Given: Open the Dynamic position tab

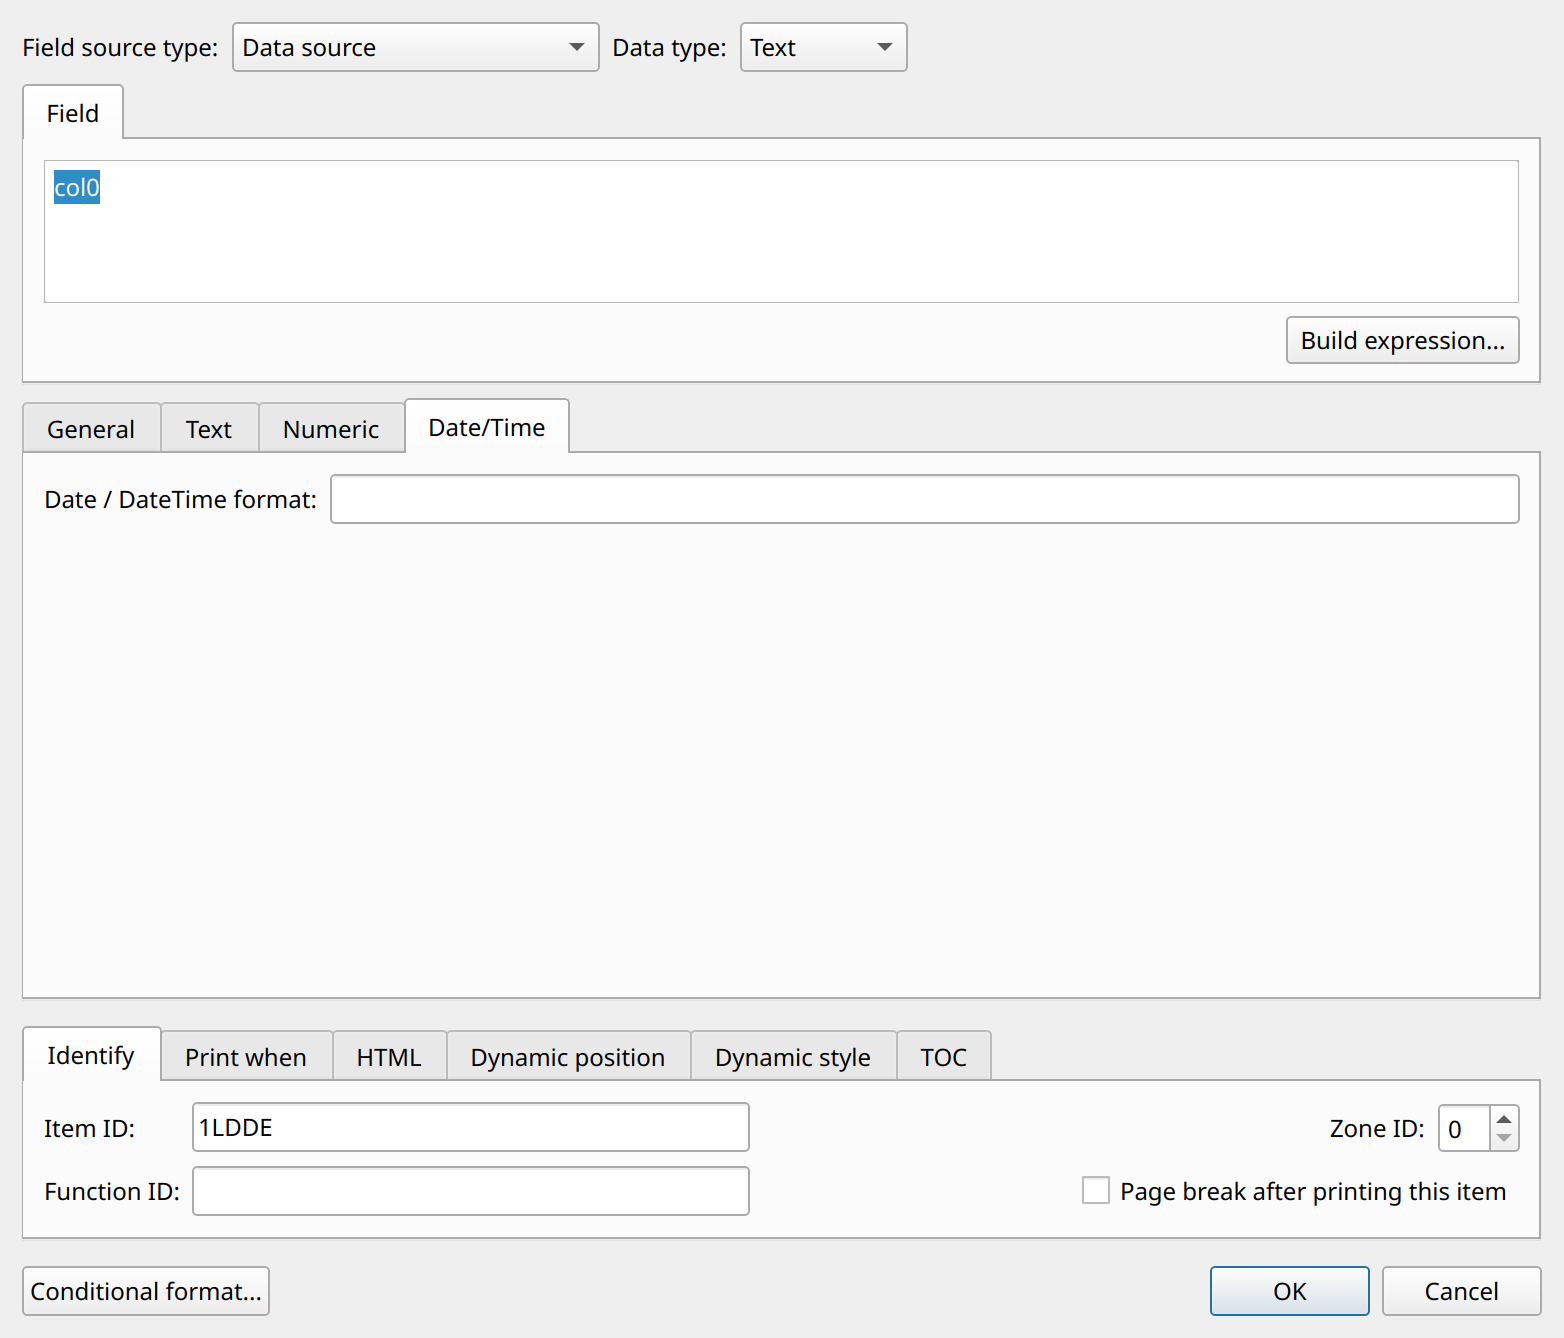Looking at the screenshot, I should [x=568, y=1057].
